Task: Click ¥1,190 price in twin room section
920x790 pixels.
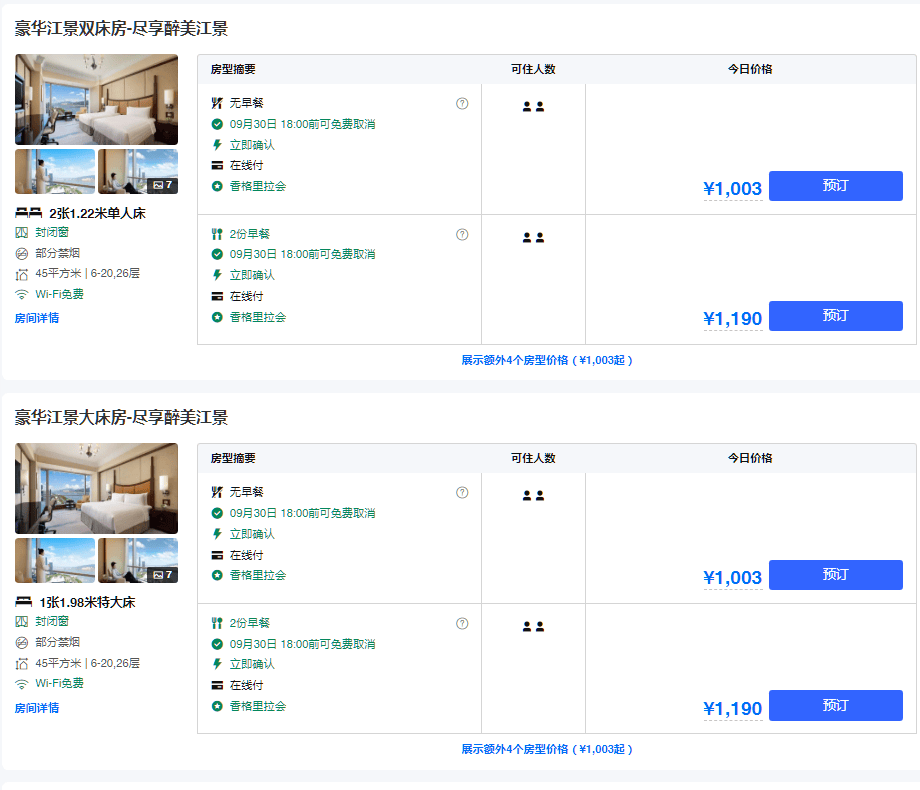Action: (733, 319)
